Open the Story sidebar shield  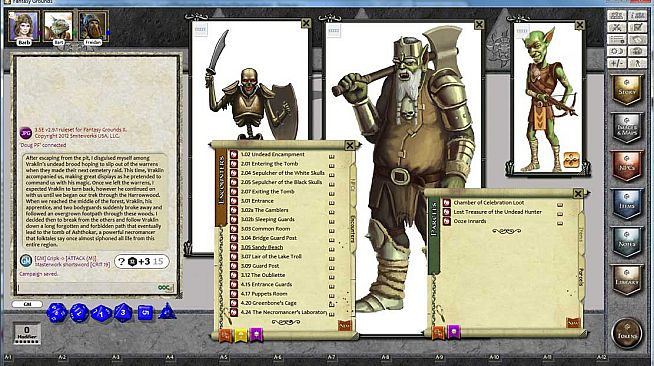[627, 90]
